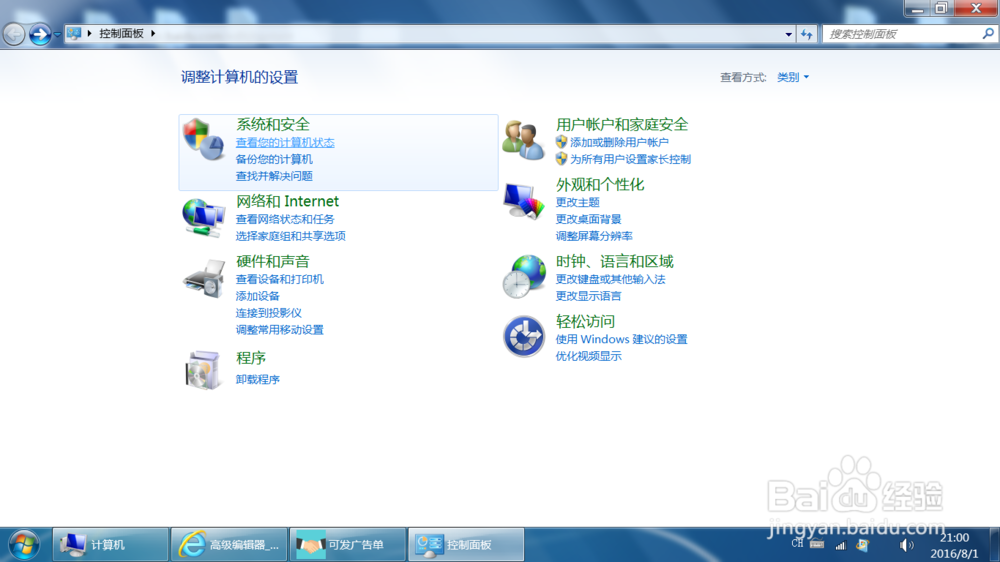Screen dimensions: 1000x562
Task: Click 添加或删除用户帐户 link
Action: pyautogui.click(x=619, y=142)
